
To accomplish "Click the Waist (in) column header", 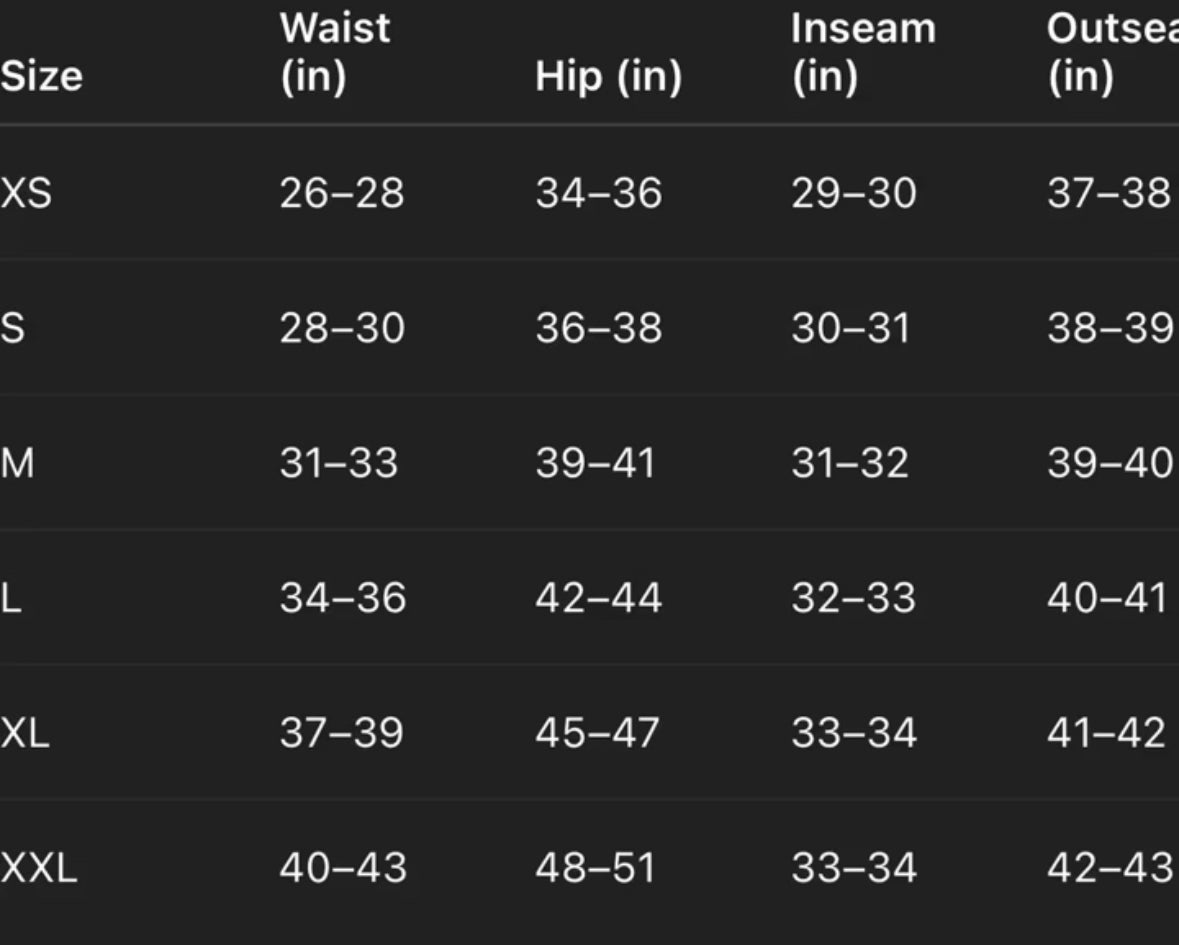I will 334,53.
